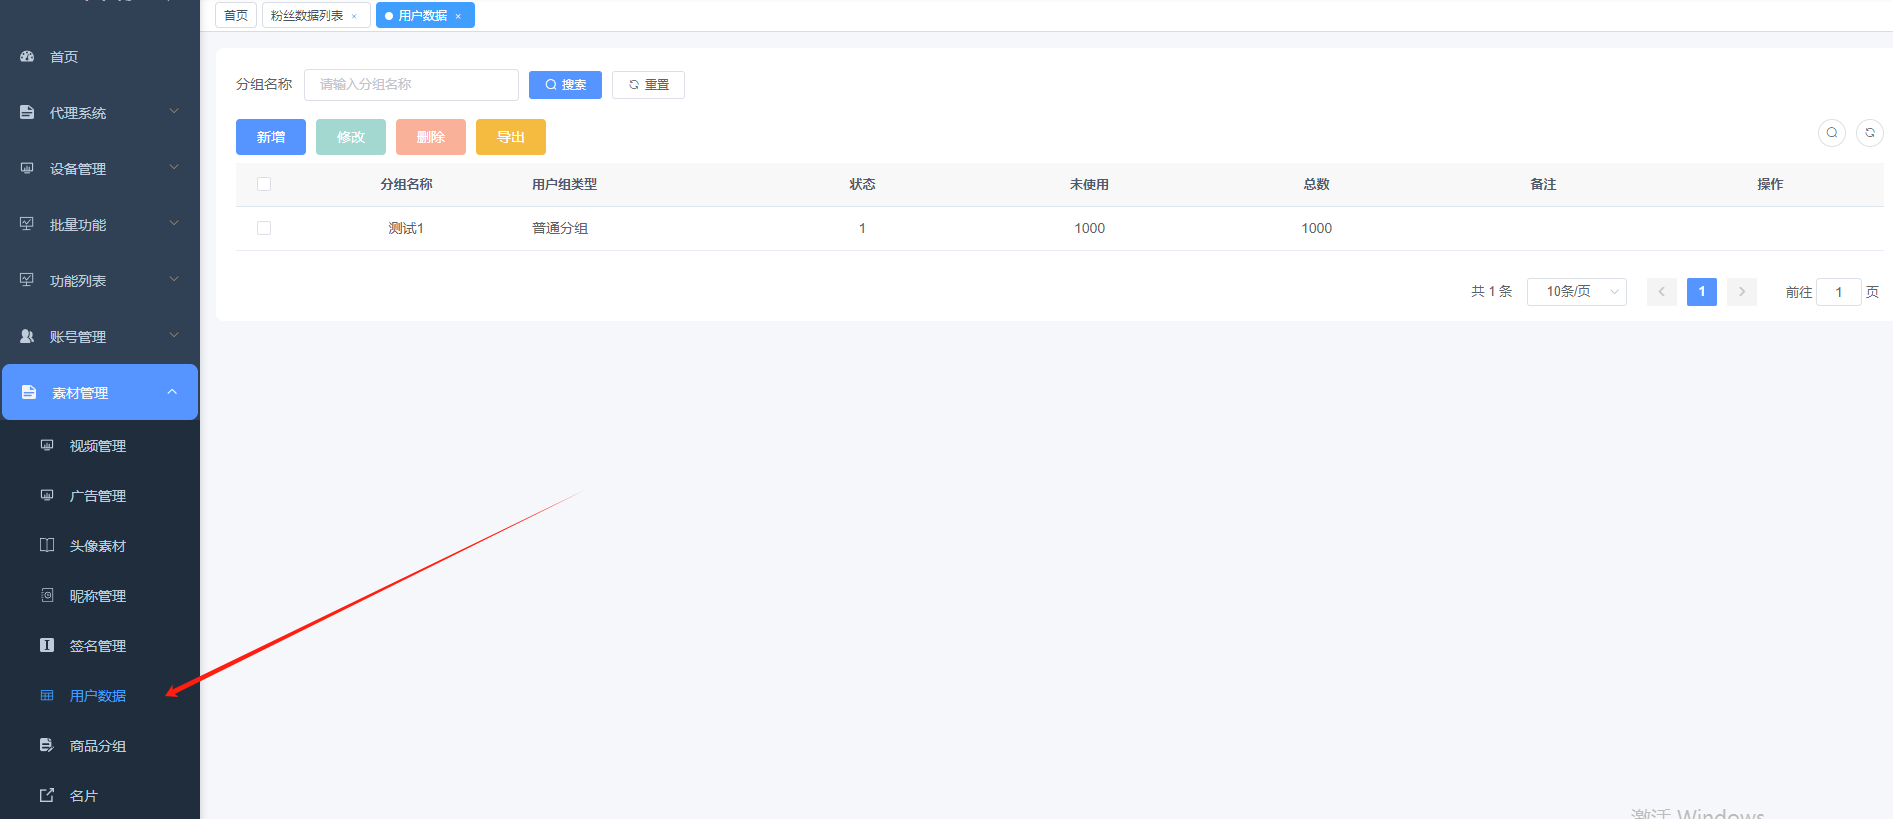Tick the select-all checkbox in table header
The image size is (1893, 819).
click(x=264, y=184)
